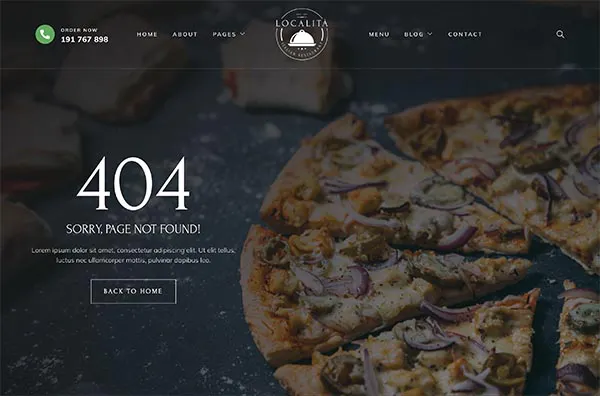Click the Localita brand name text
Image resolution: width=600 pixels, height=396 pixels.
(x=302, y=23)
